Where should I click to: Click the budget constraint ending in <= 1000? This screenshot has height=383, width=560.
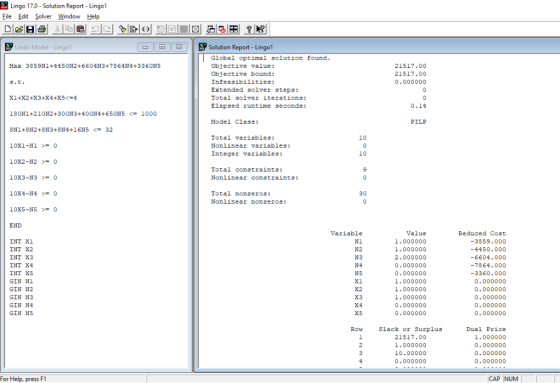(x=83, y=114)
